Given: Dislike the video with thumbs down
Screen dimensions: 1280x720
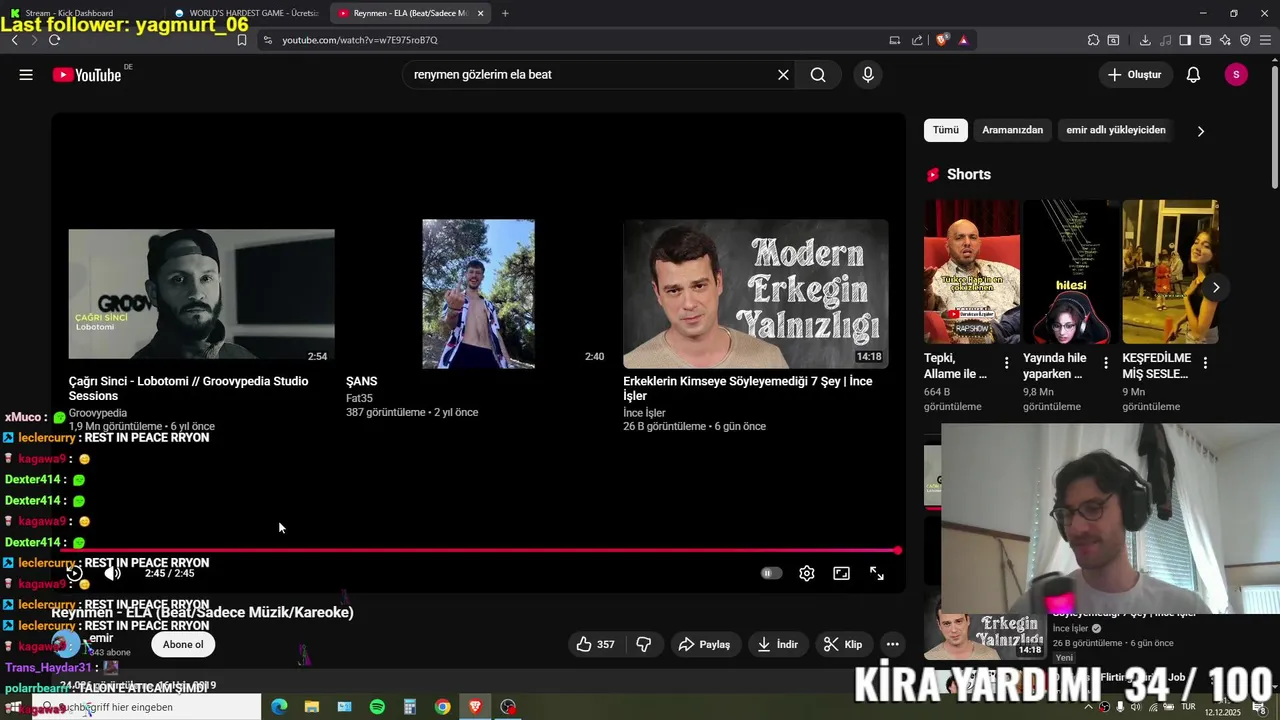Looking at the screenshot, I should (644, 644).
